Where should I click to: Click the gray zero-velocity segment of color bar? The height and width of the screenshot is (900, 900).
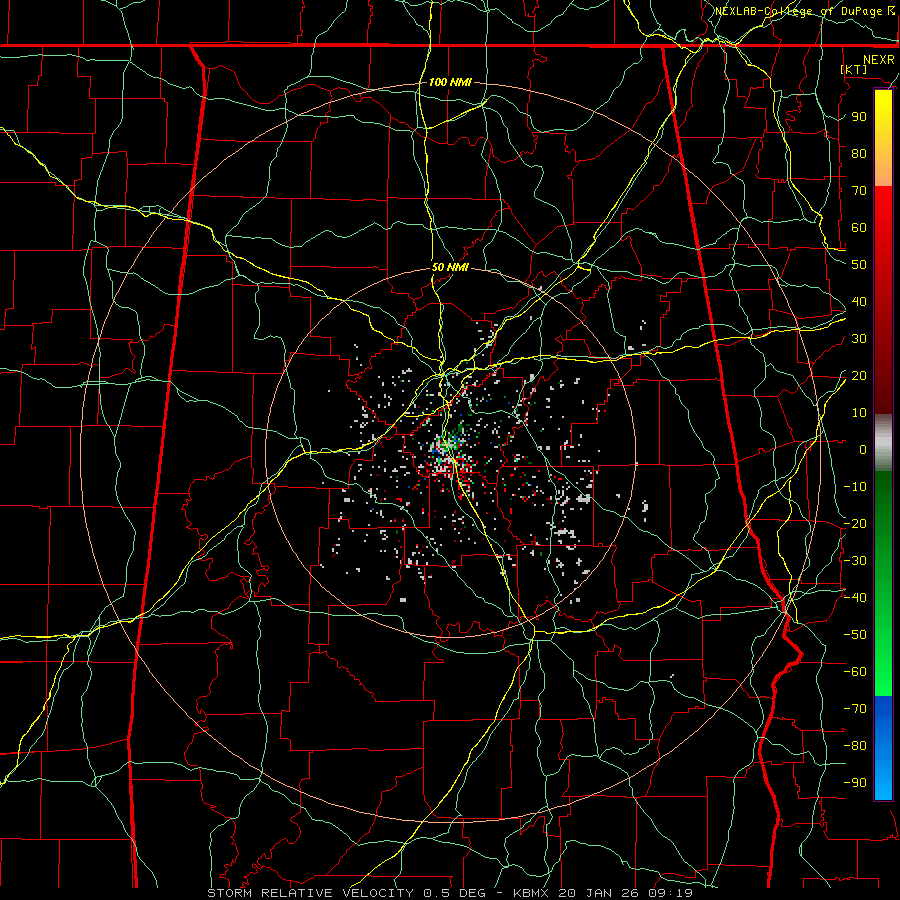pyautogui.click(x=883, y=443)
